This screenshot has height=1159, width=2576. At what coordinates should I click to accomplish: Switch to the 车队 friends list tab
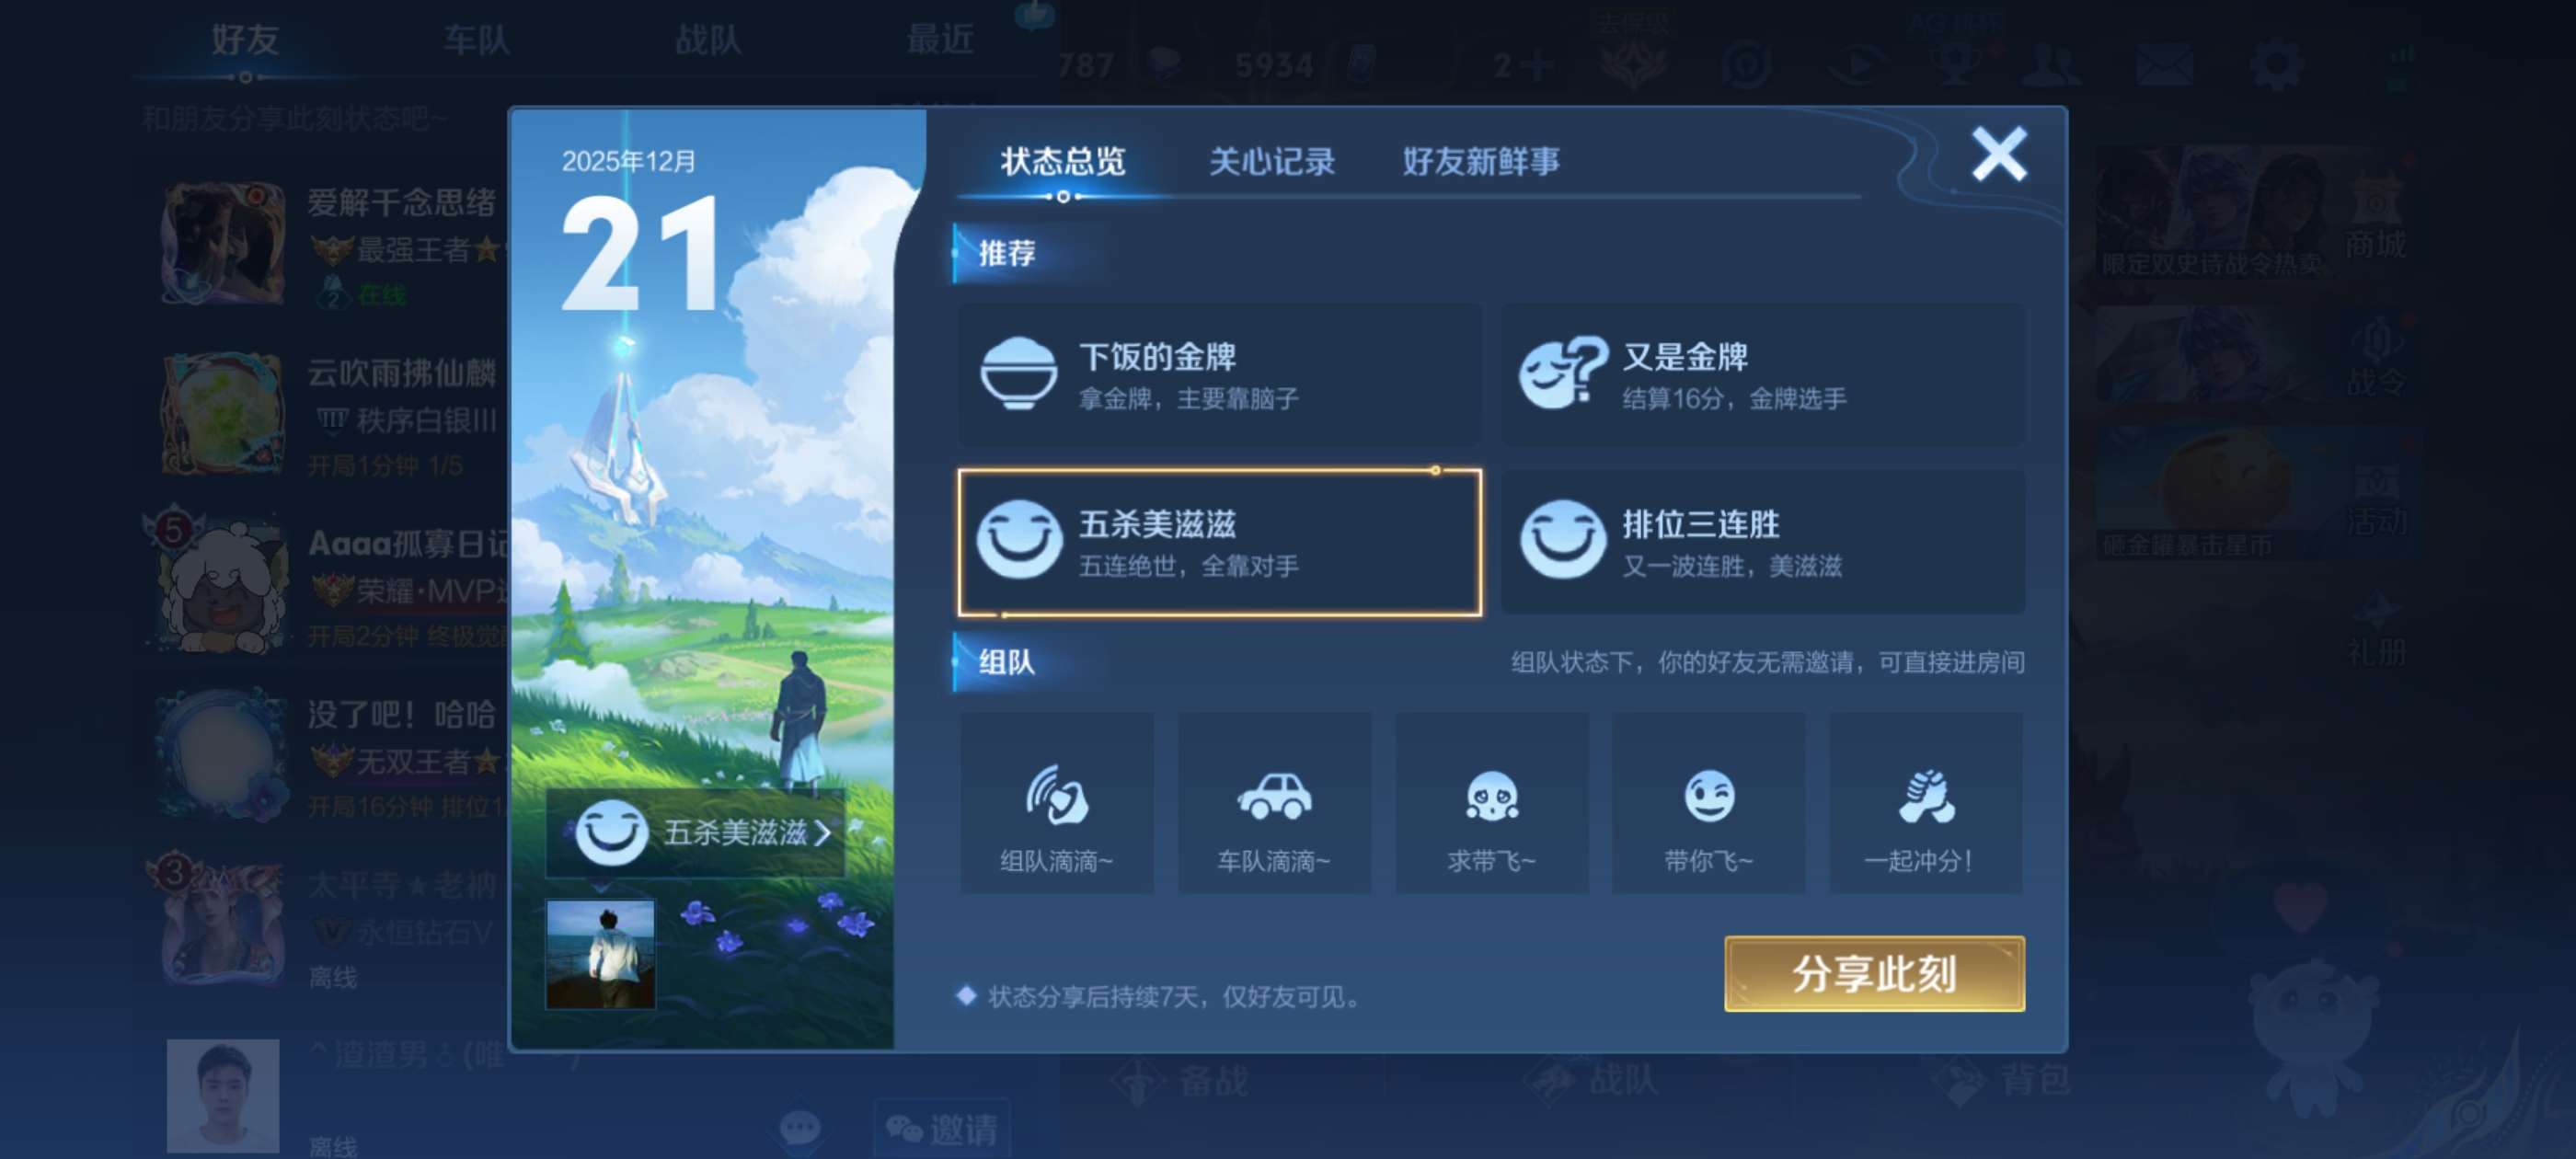click(476, 40)
